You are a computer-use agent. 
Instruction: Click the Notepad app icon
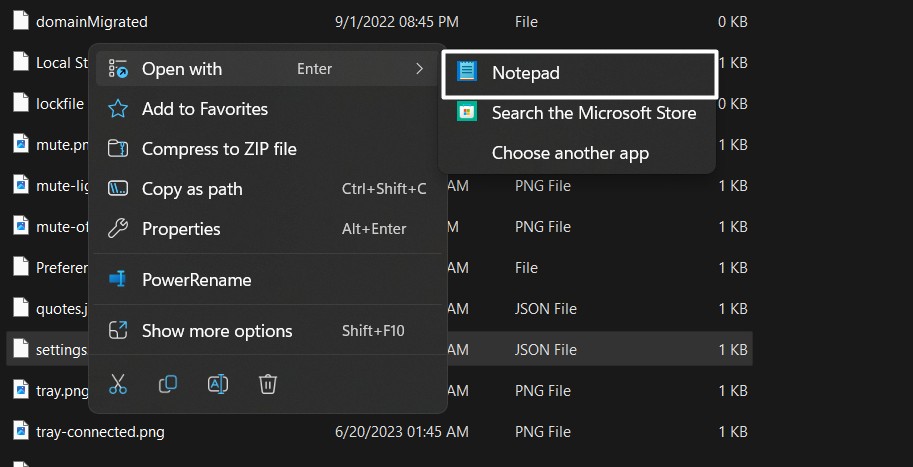click(467, 73)
